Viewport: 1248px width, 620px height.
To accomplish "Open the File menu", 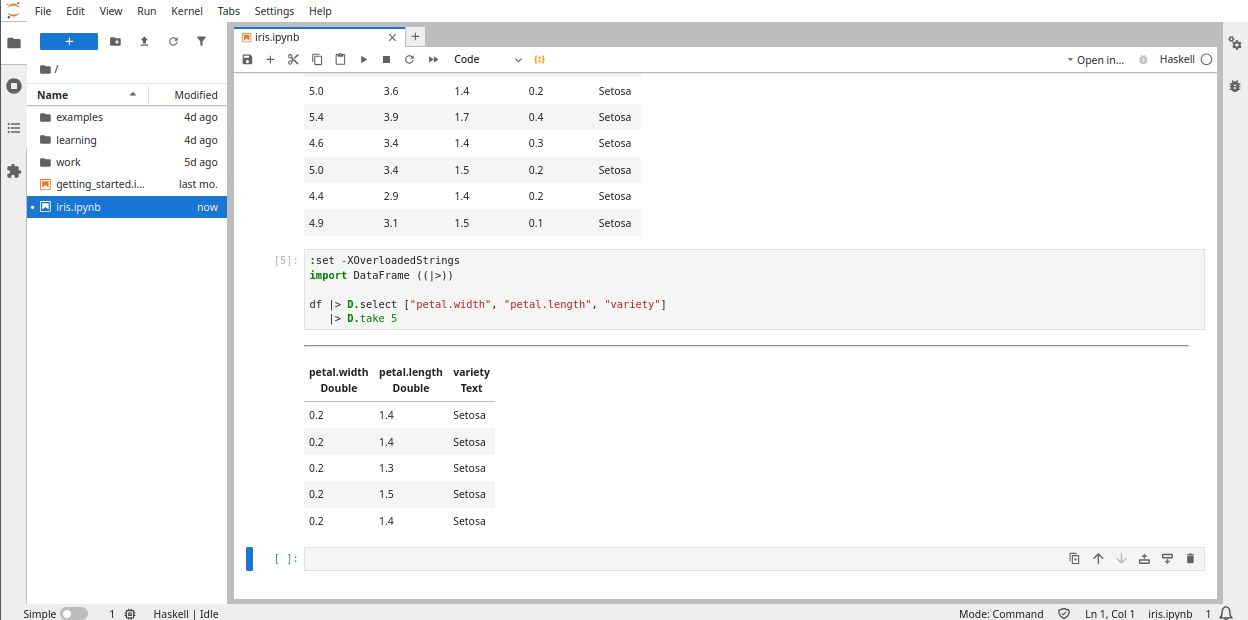I will coord(43,11).
